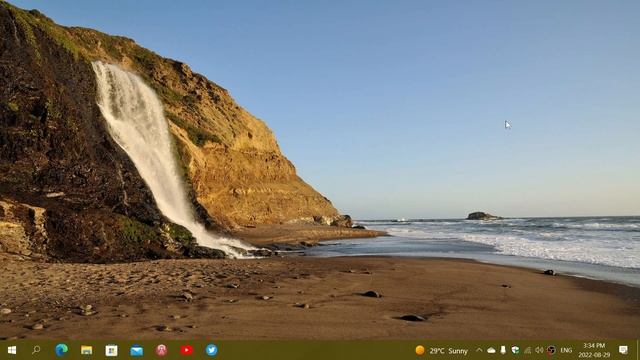Open Microsoft Store from taskbar

click(x=111, y=350)
